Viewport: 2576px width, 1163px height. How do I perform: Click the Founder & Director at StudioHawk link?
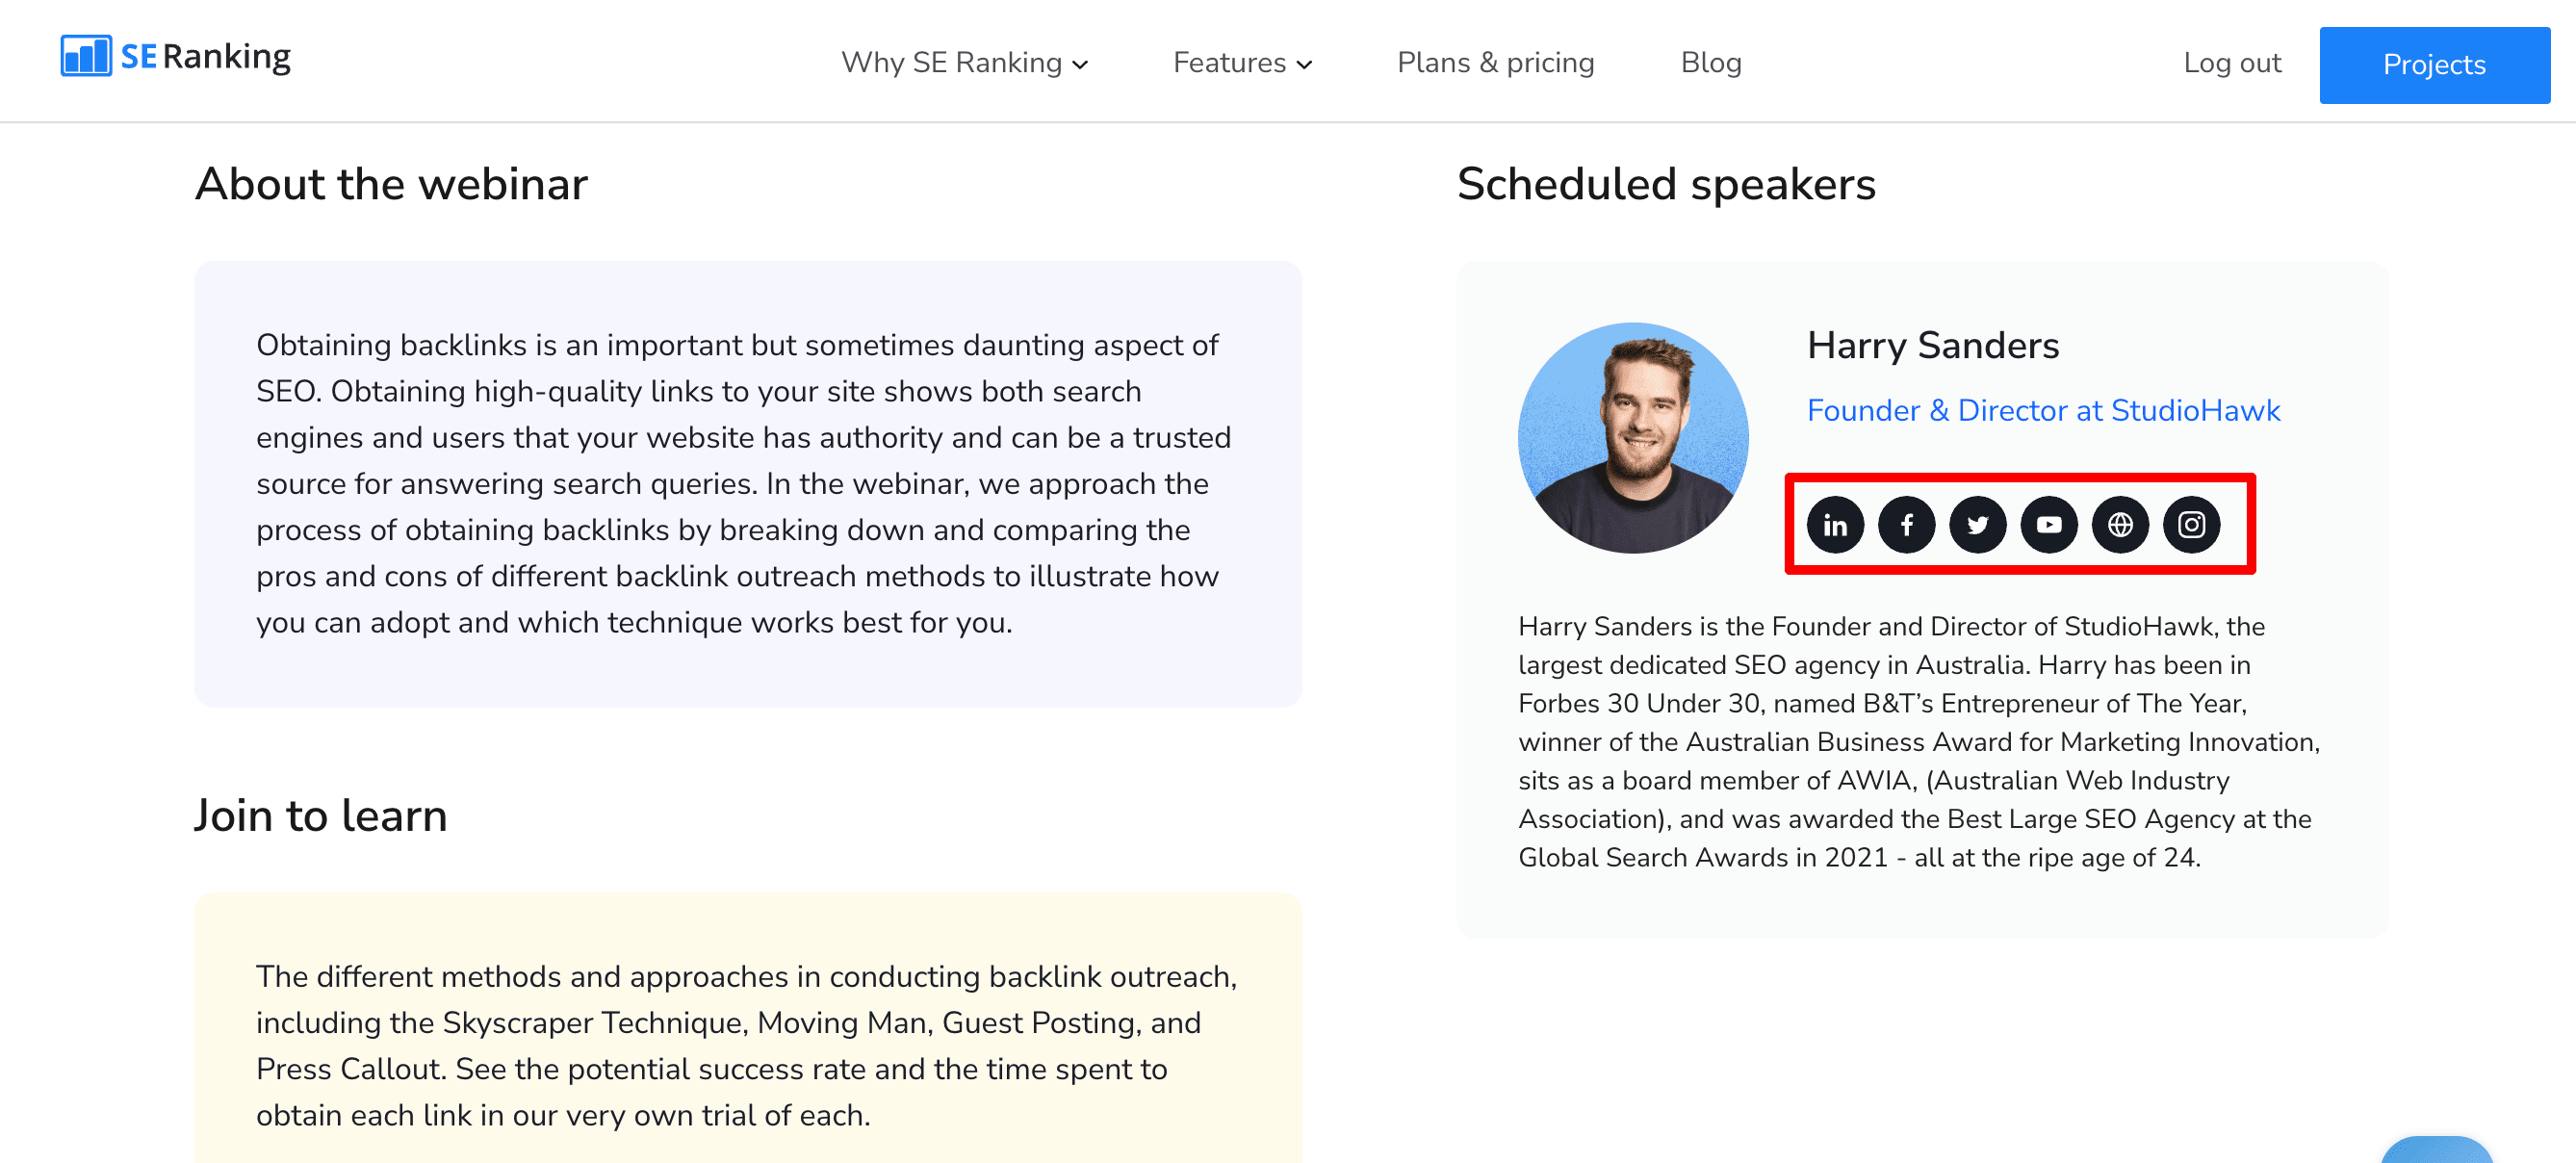(x=2044, y=409)
